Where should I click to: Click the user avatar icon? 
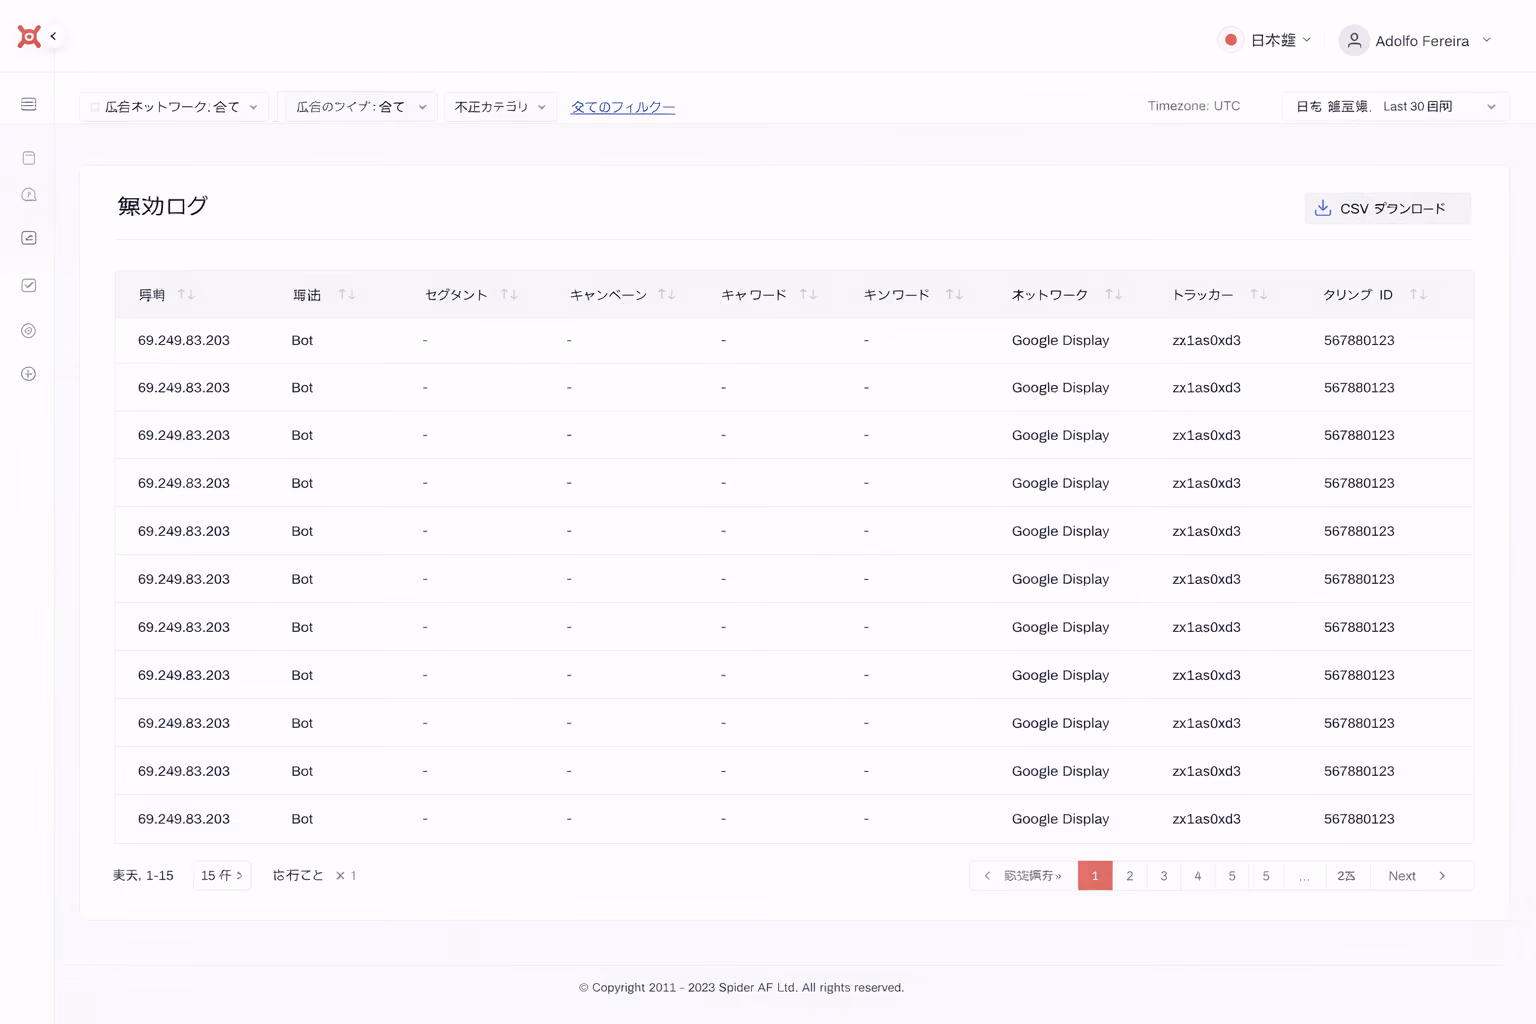pos(1354,40)
